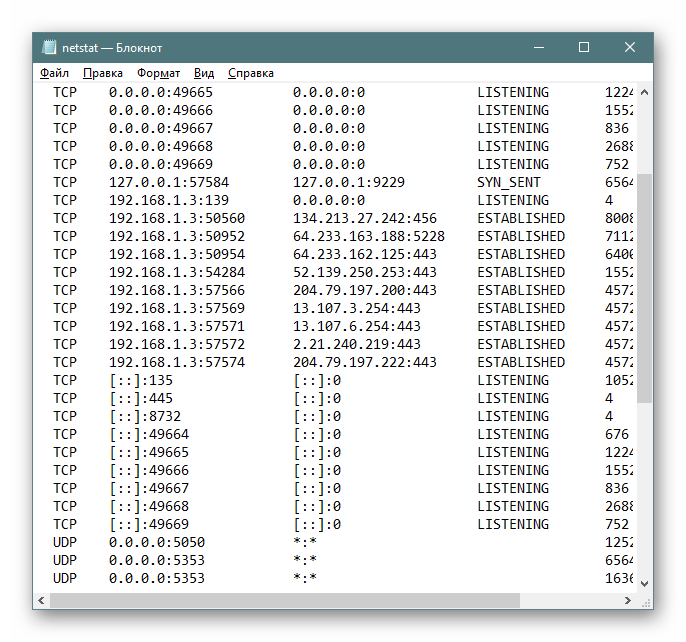
Task: Click local address [::]:445
Action: [141, 398]
